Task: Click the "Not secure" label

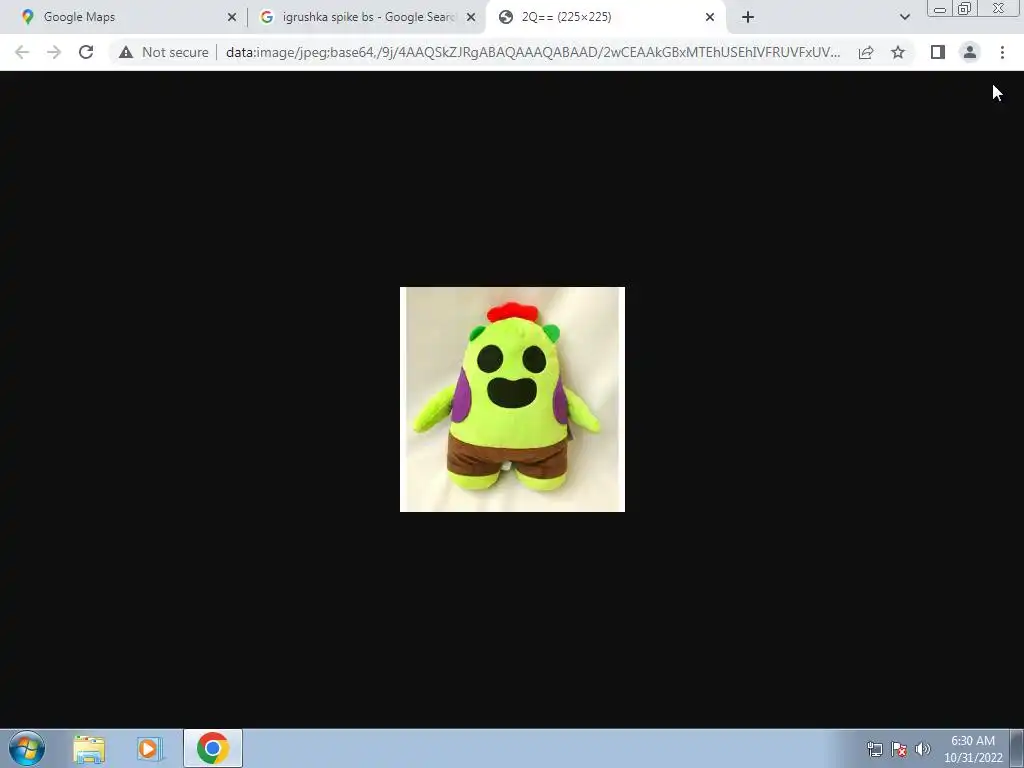Action: (x=175, y=52)
